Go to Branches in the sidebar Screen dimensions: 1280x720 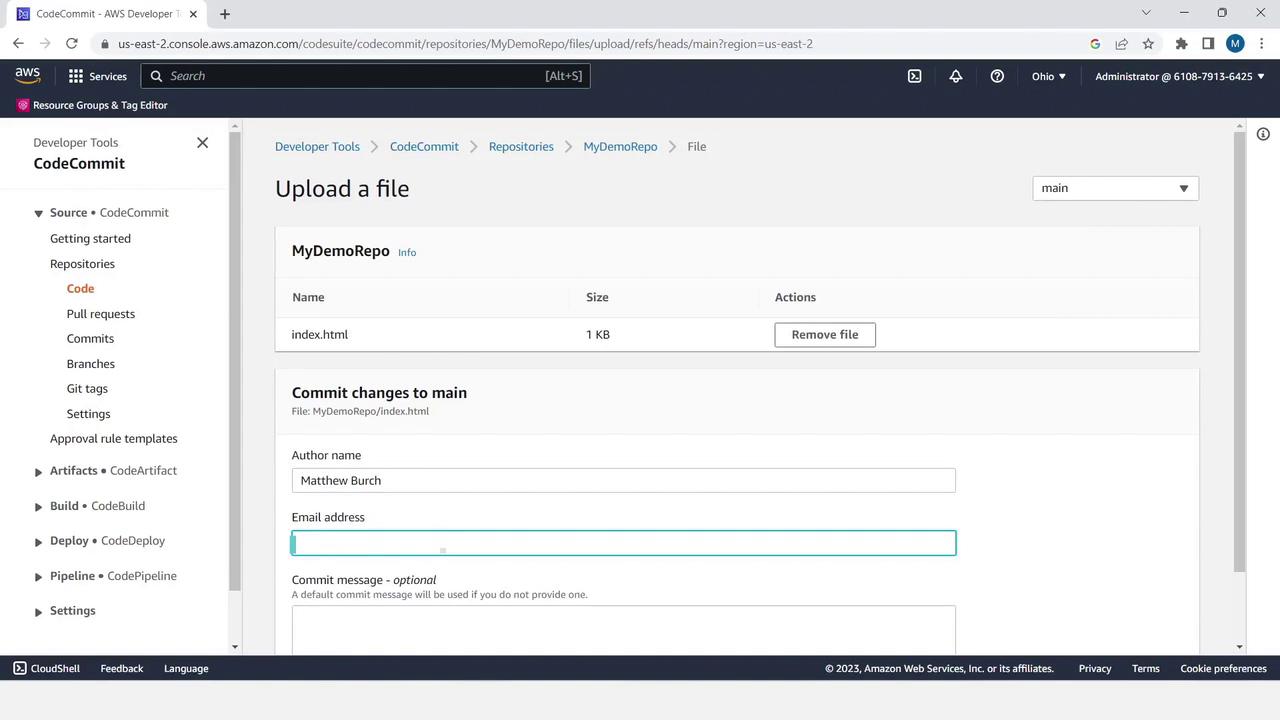91,364
